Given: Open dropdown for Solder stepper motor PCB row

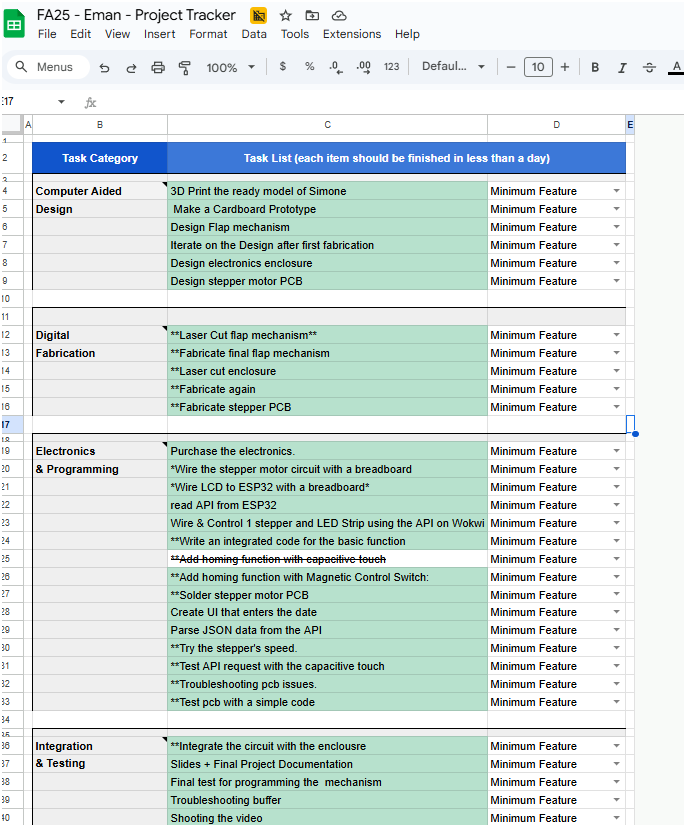Looking at the screenshot, I should coord(616,594).
